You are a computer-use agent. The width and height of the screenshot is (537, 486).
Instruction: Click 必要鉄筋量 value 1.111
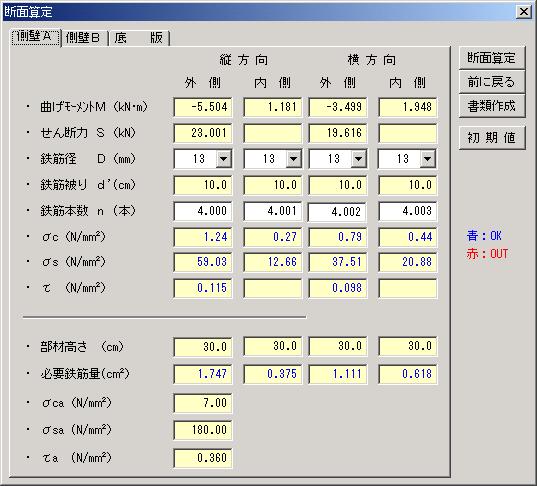(x=338, y=374)
